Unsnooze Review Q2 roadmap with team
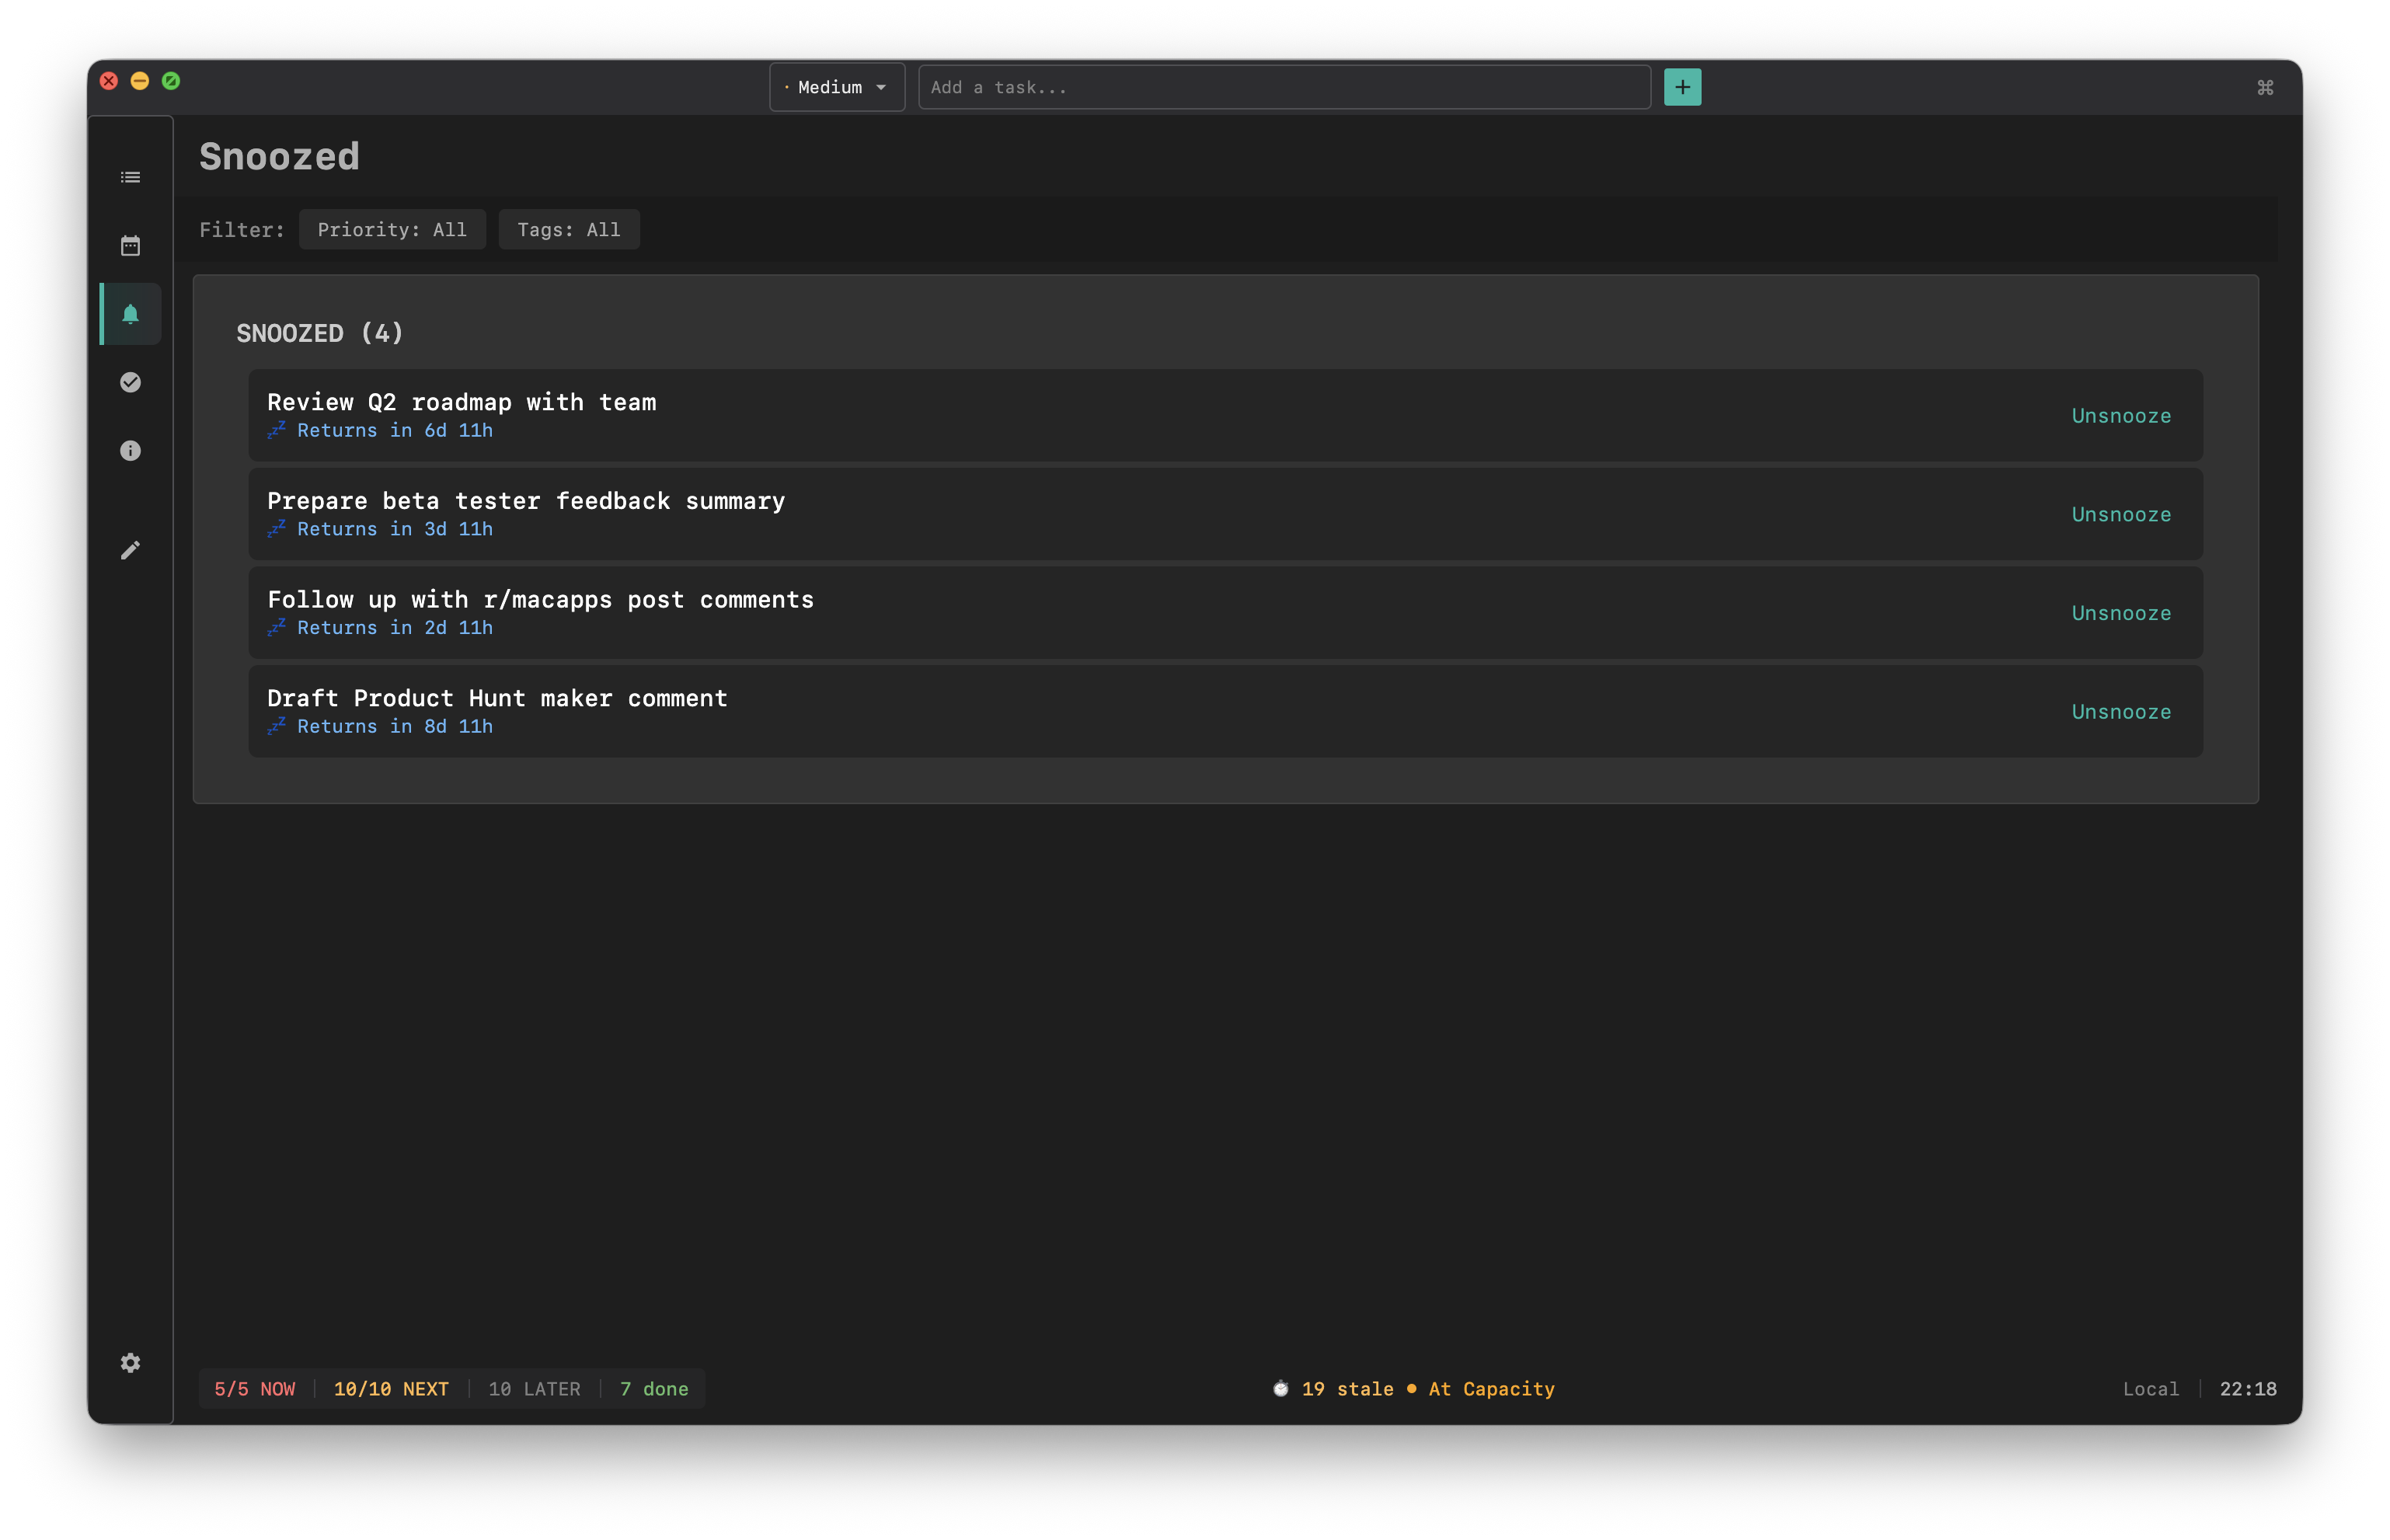 (2121, 416)
